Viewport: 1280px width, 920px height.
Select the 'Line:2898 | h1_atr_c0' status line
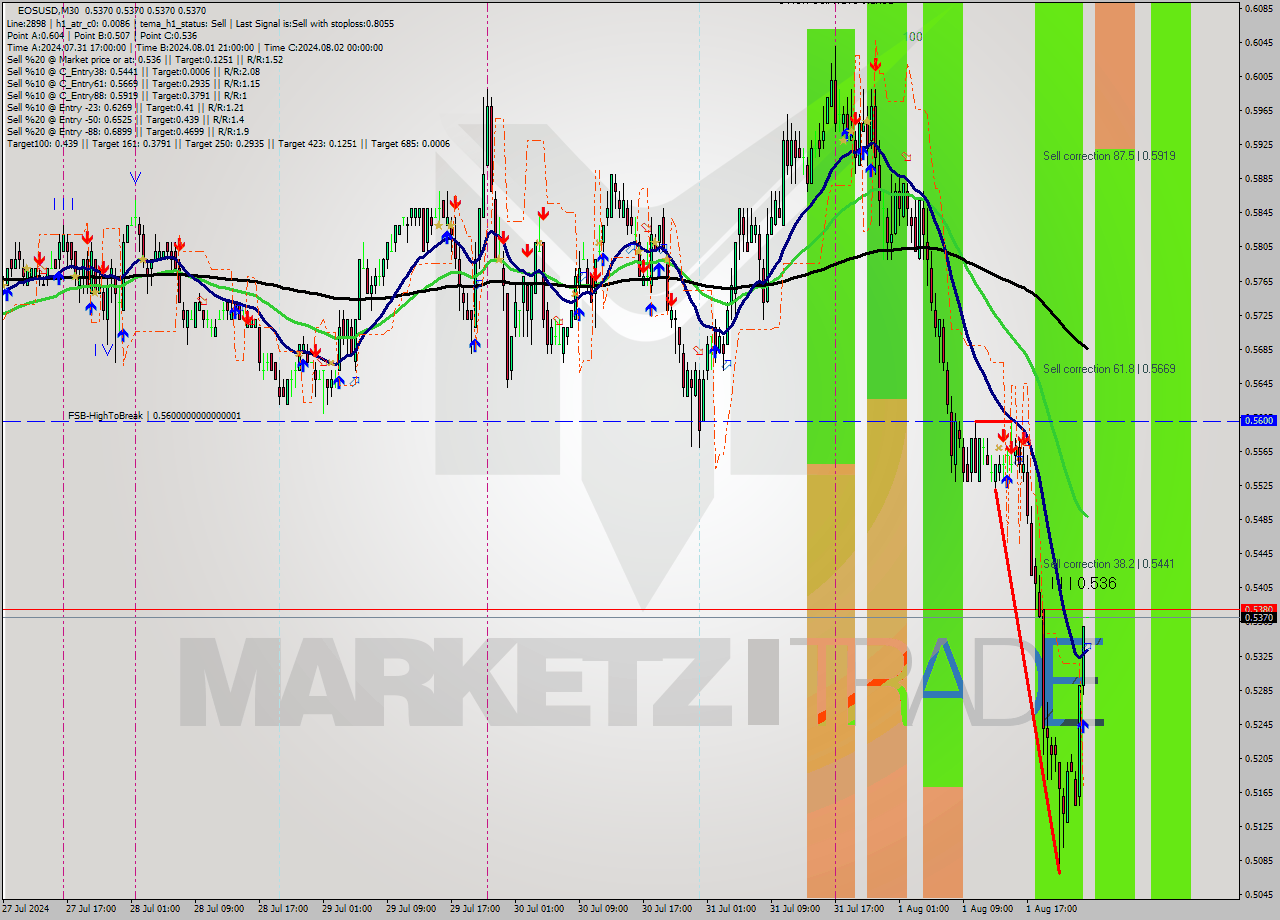[200, 23]
